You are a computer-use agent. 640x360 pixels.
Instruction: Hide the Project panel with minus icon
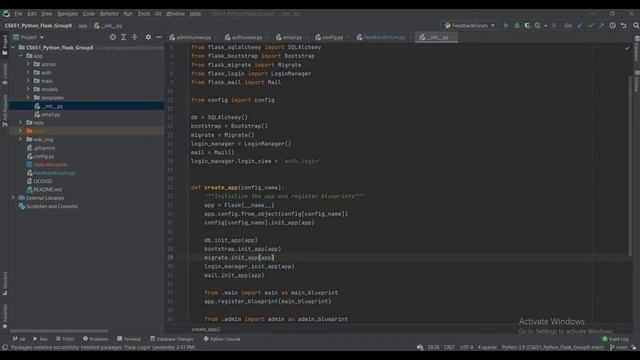159,37
